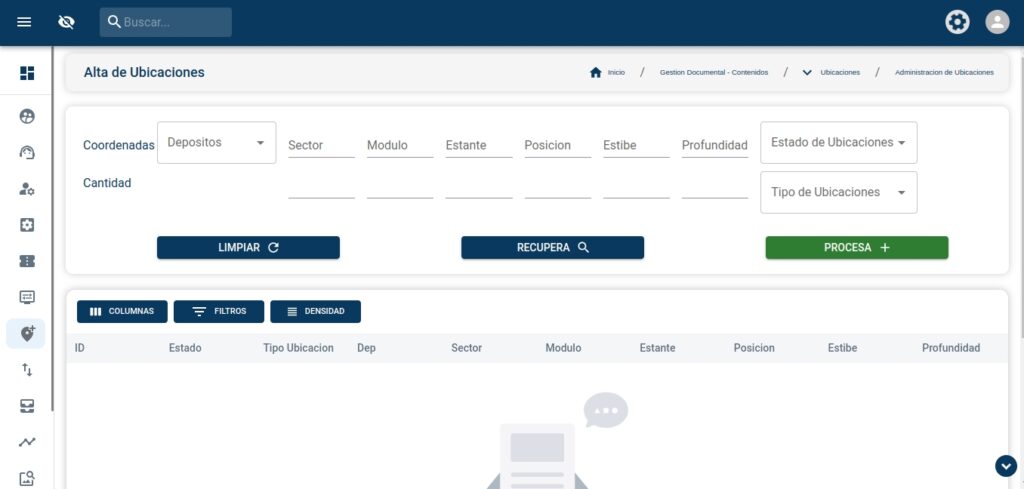The height and width of the screenshot is (489, 1024).
Task: Sort by the Estado column header
Action: 185,348
